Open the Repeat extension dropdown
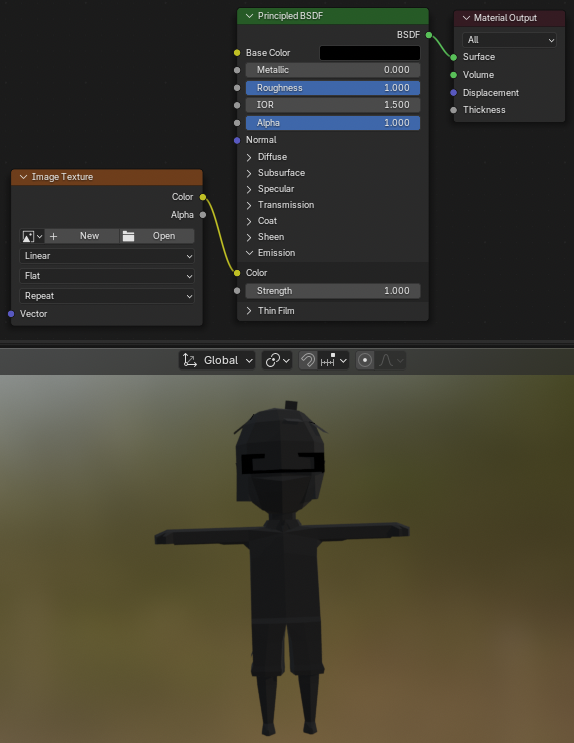The width and height of the screenshot is (574, 743). pos(107,296)
